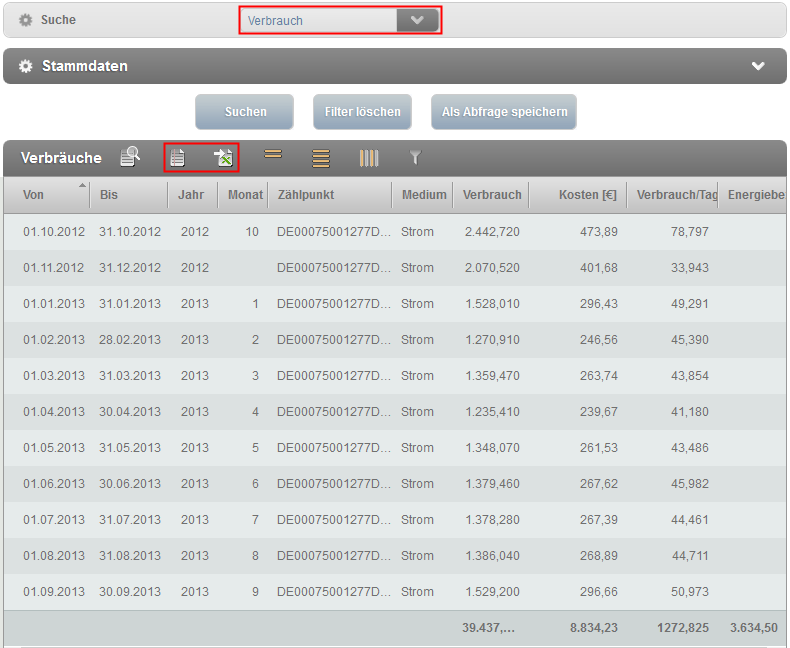Open the Verbrauch dropdown arrow
The width and height of the screenshot is (790, 648).
(417, 20)
